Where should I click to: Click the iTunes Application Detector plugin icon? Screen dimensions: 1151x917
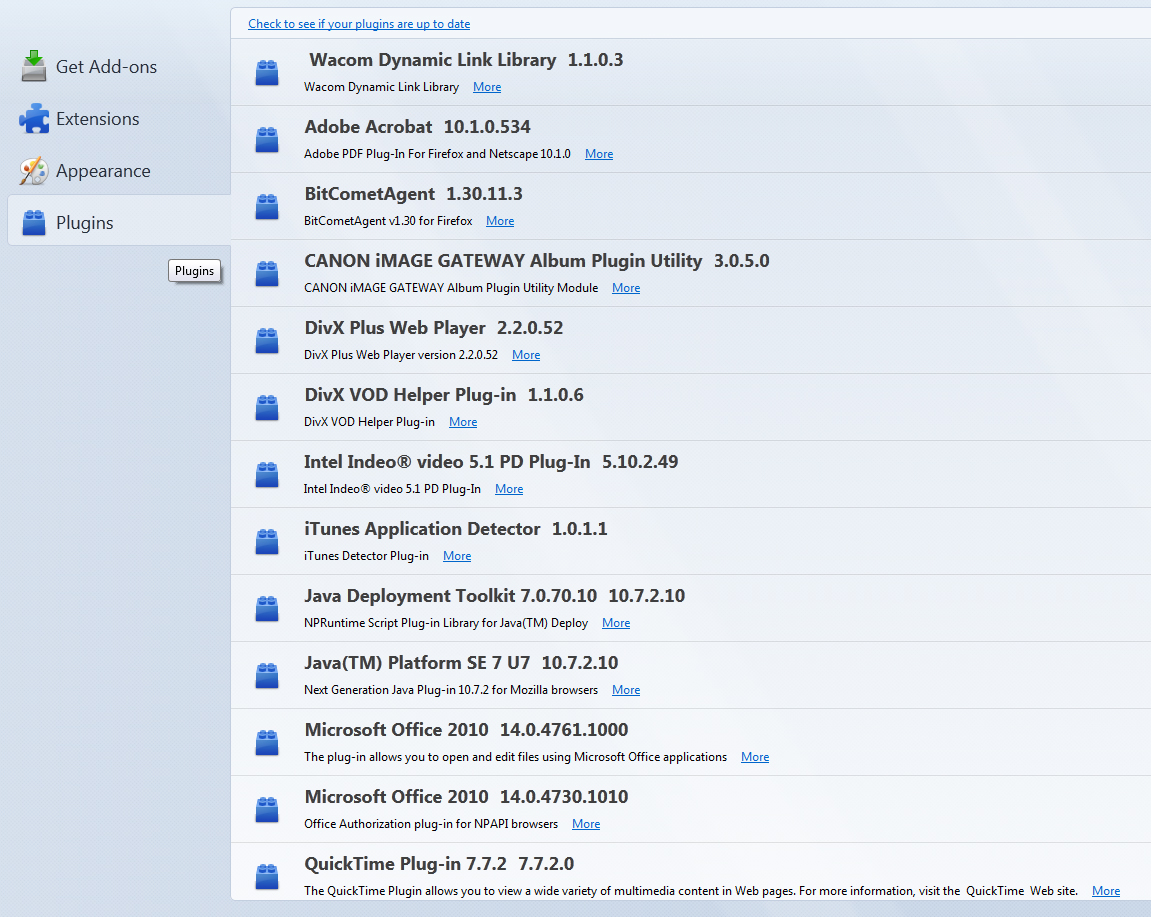pyautogui.click(x=266, y=541)
